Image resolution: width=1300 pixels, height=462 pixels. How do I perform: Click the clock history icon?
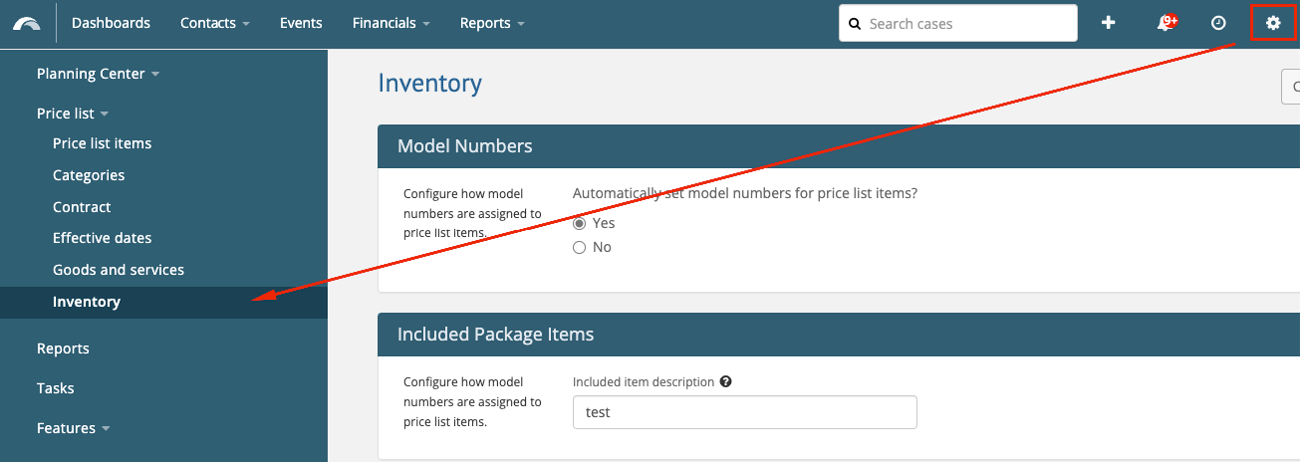(1218, 23)
